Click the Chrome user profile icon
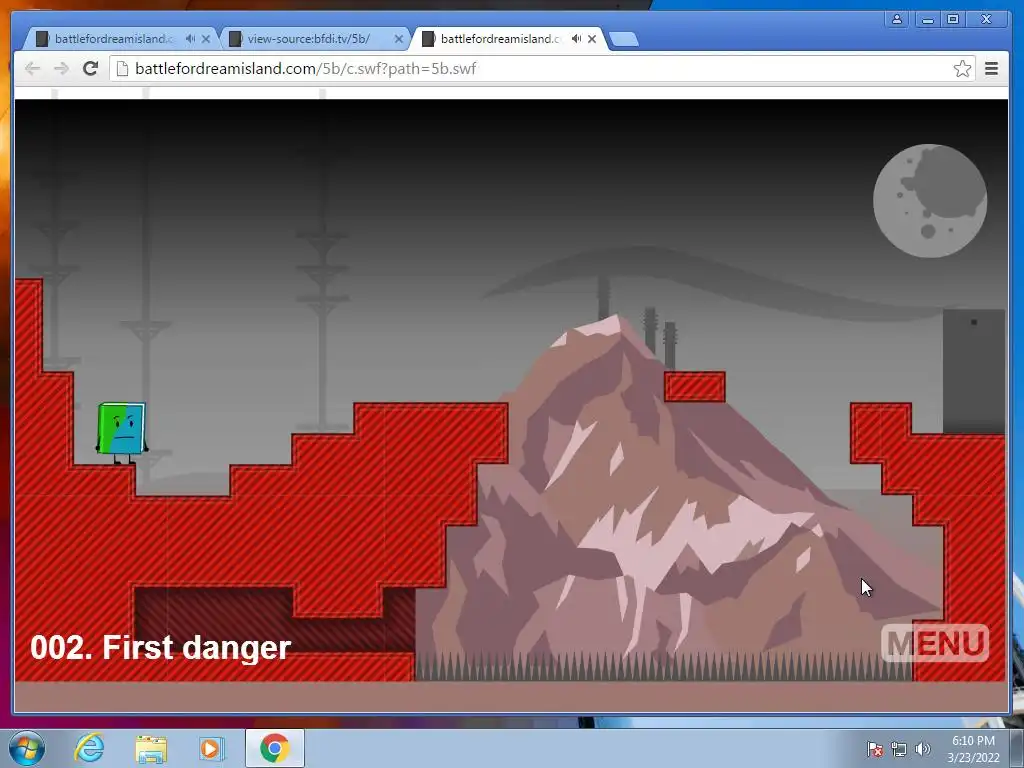 pyautogui.click(x=897, y=20)
